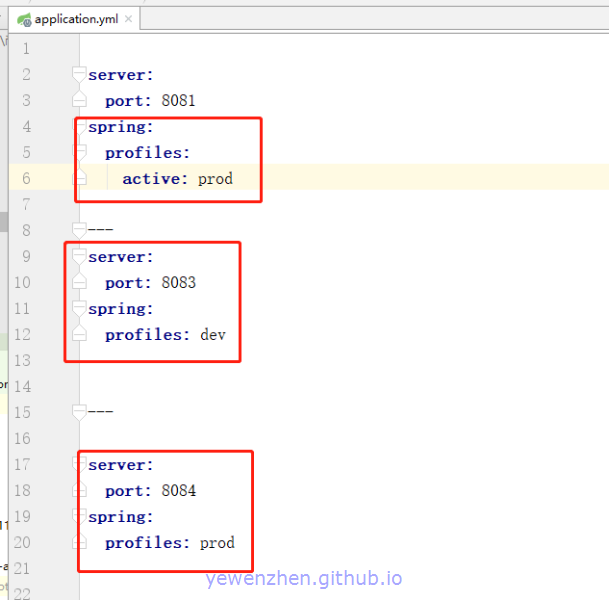Click line number 6 in the gutter
The image size is (609, 600).
click(x=26, y=179)
